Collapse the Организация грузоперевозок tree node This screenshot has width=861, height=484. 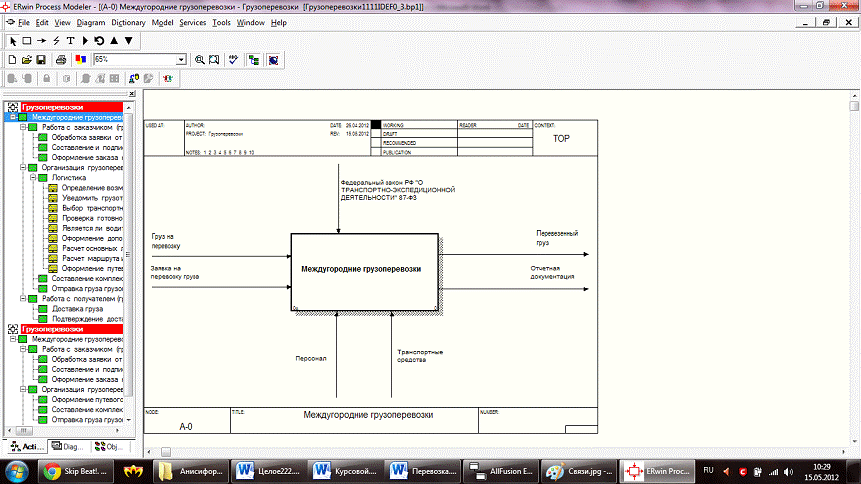click(21, 168)
